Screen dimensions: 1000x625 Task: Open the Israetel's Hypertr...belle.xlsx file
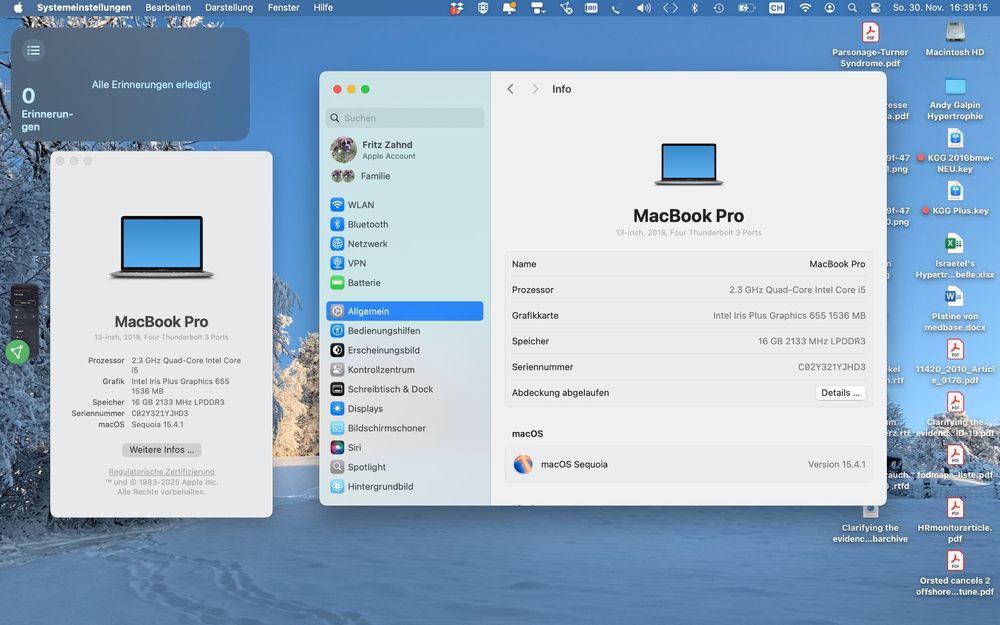point(955,256)
